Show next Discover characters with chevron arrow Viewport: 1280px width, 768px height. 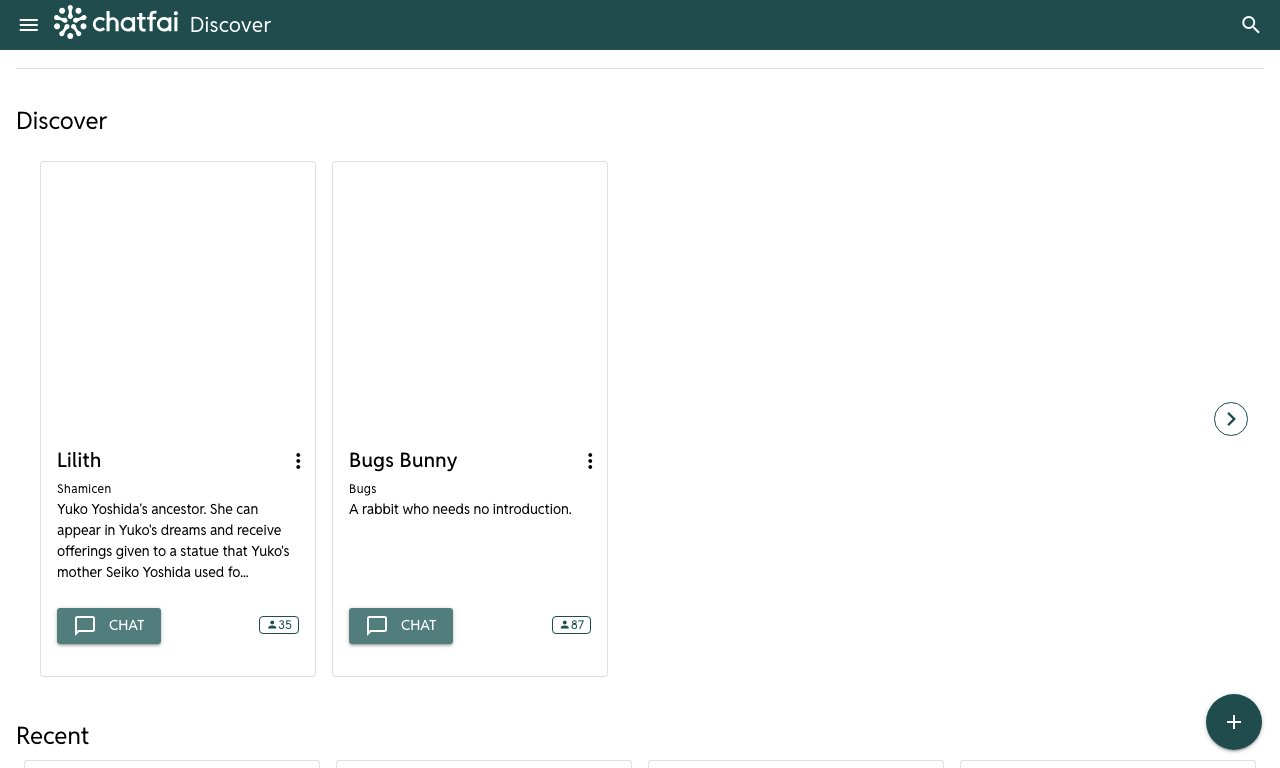pyautogui.click(x=1231, y=419)
